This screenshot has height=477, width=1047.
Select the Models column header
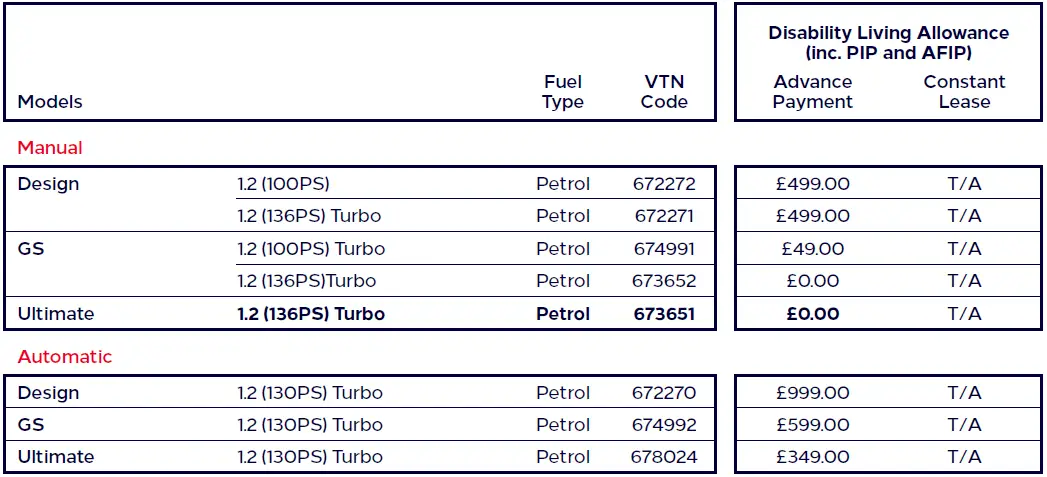click(x=50, y=102)
